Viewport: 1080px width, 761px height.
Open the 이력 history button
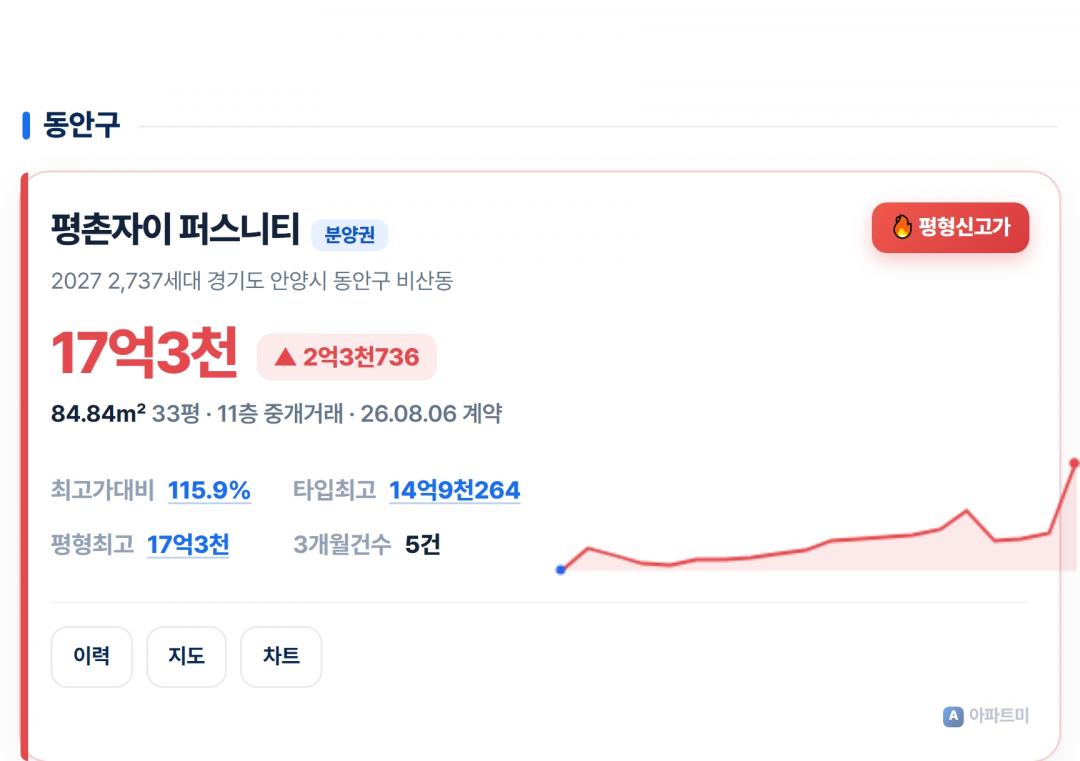tap(92, 656)
